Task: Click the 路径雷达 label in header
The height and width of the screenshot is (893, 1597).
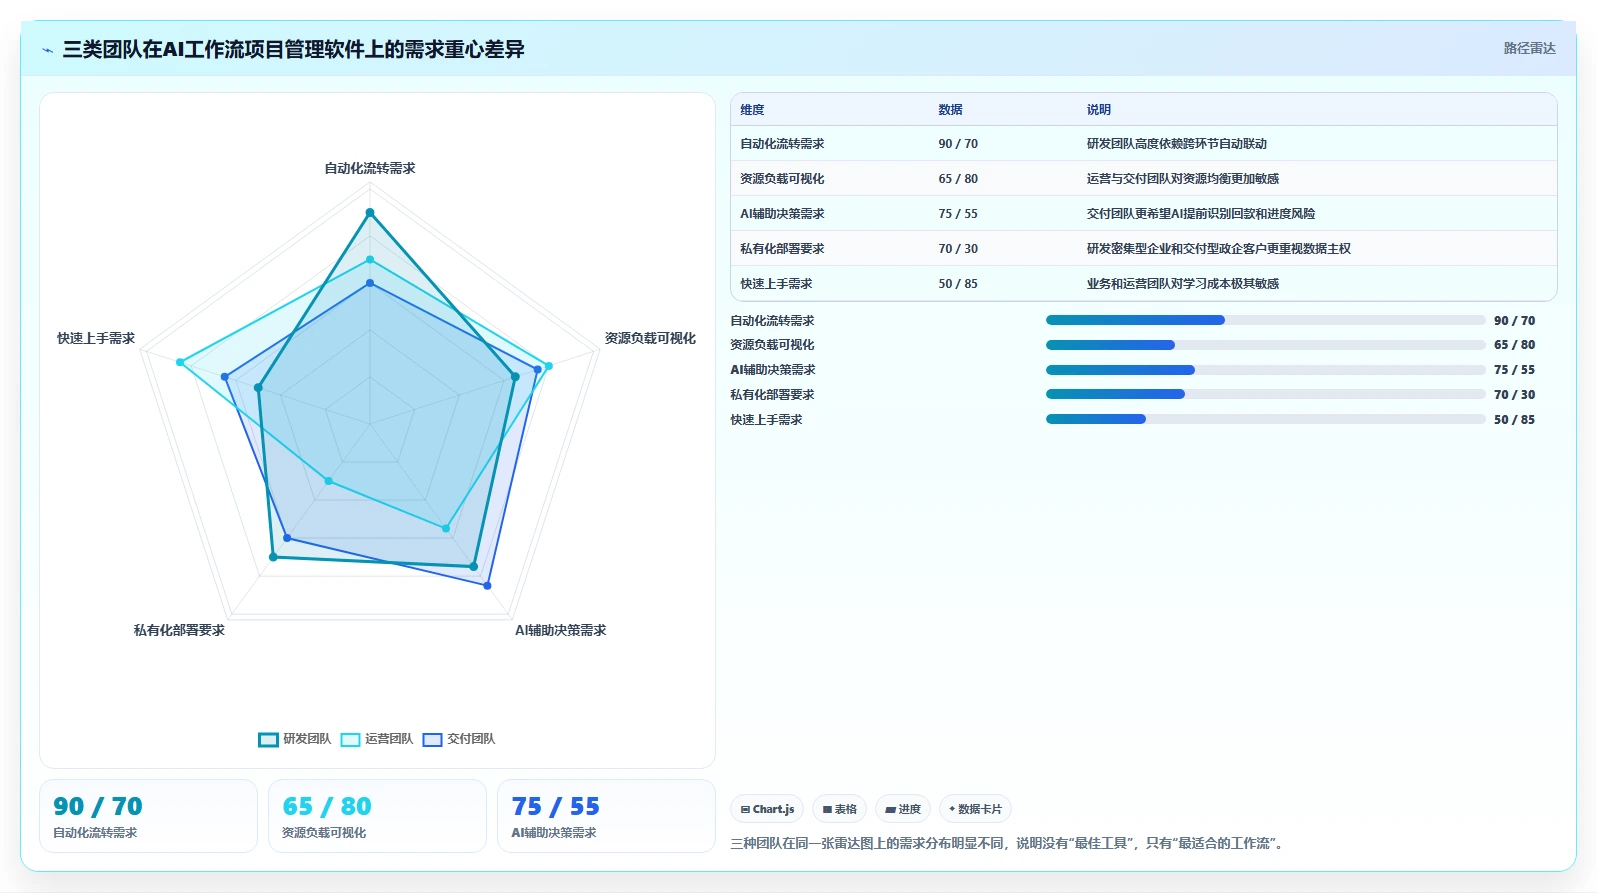Action: coord(1529,48)
